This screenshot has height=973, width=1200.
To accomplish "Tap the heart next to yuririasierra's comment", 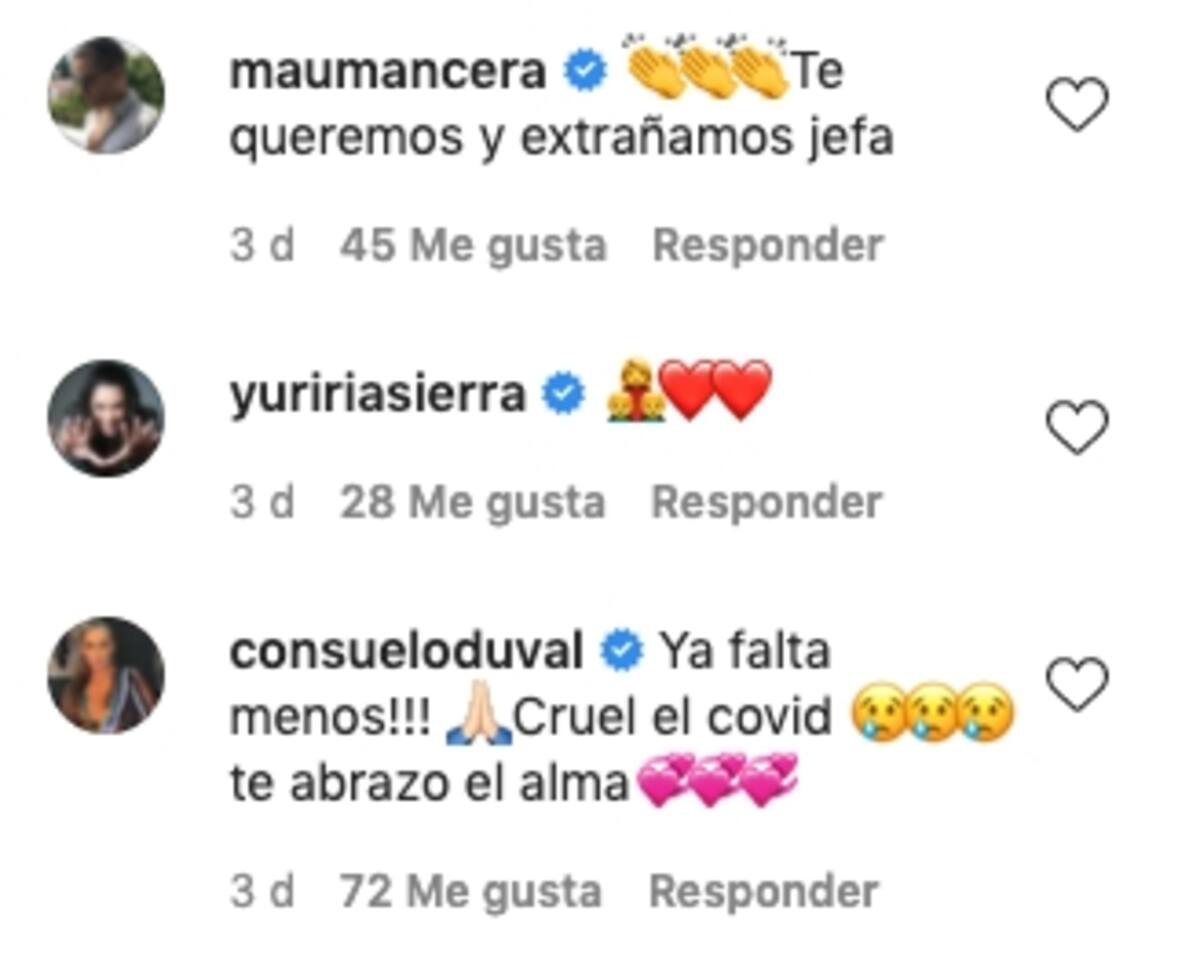I will point(1077,427).
